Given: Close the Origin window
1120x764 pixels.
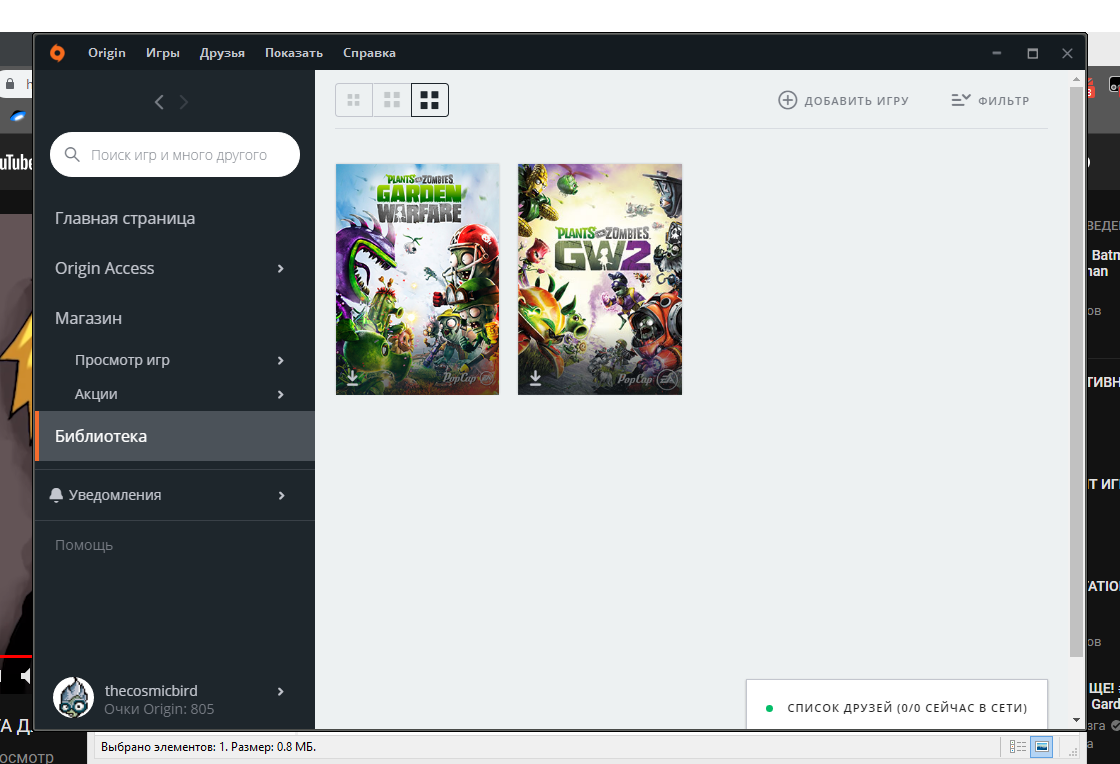Looking at the screenshot, I should (1067, 53).
